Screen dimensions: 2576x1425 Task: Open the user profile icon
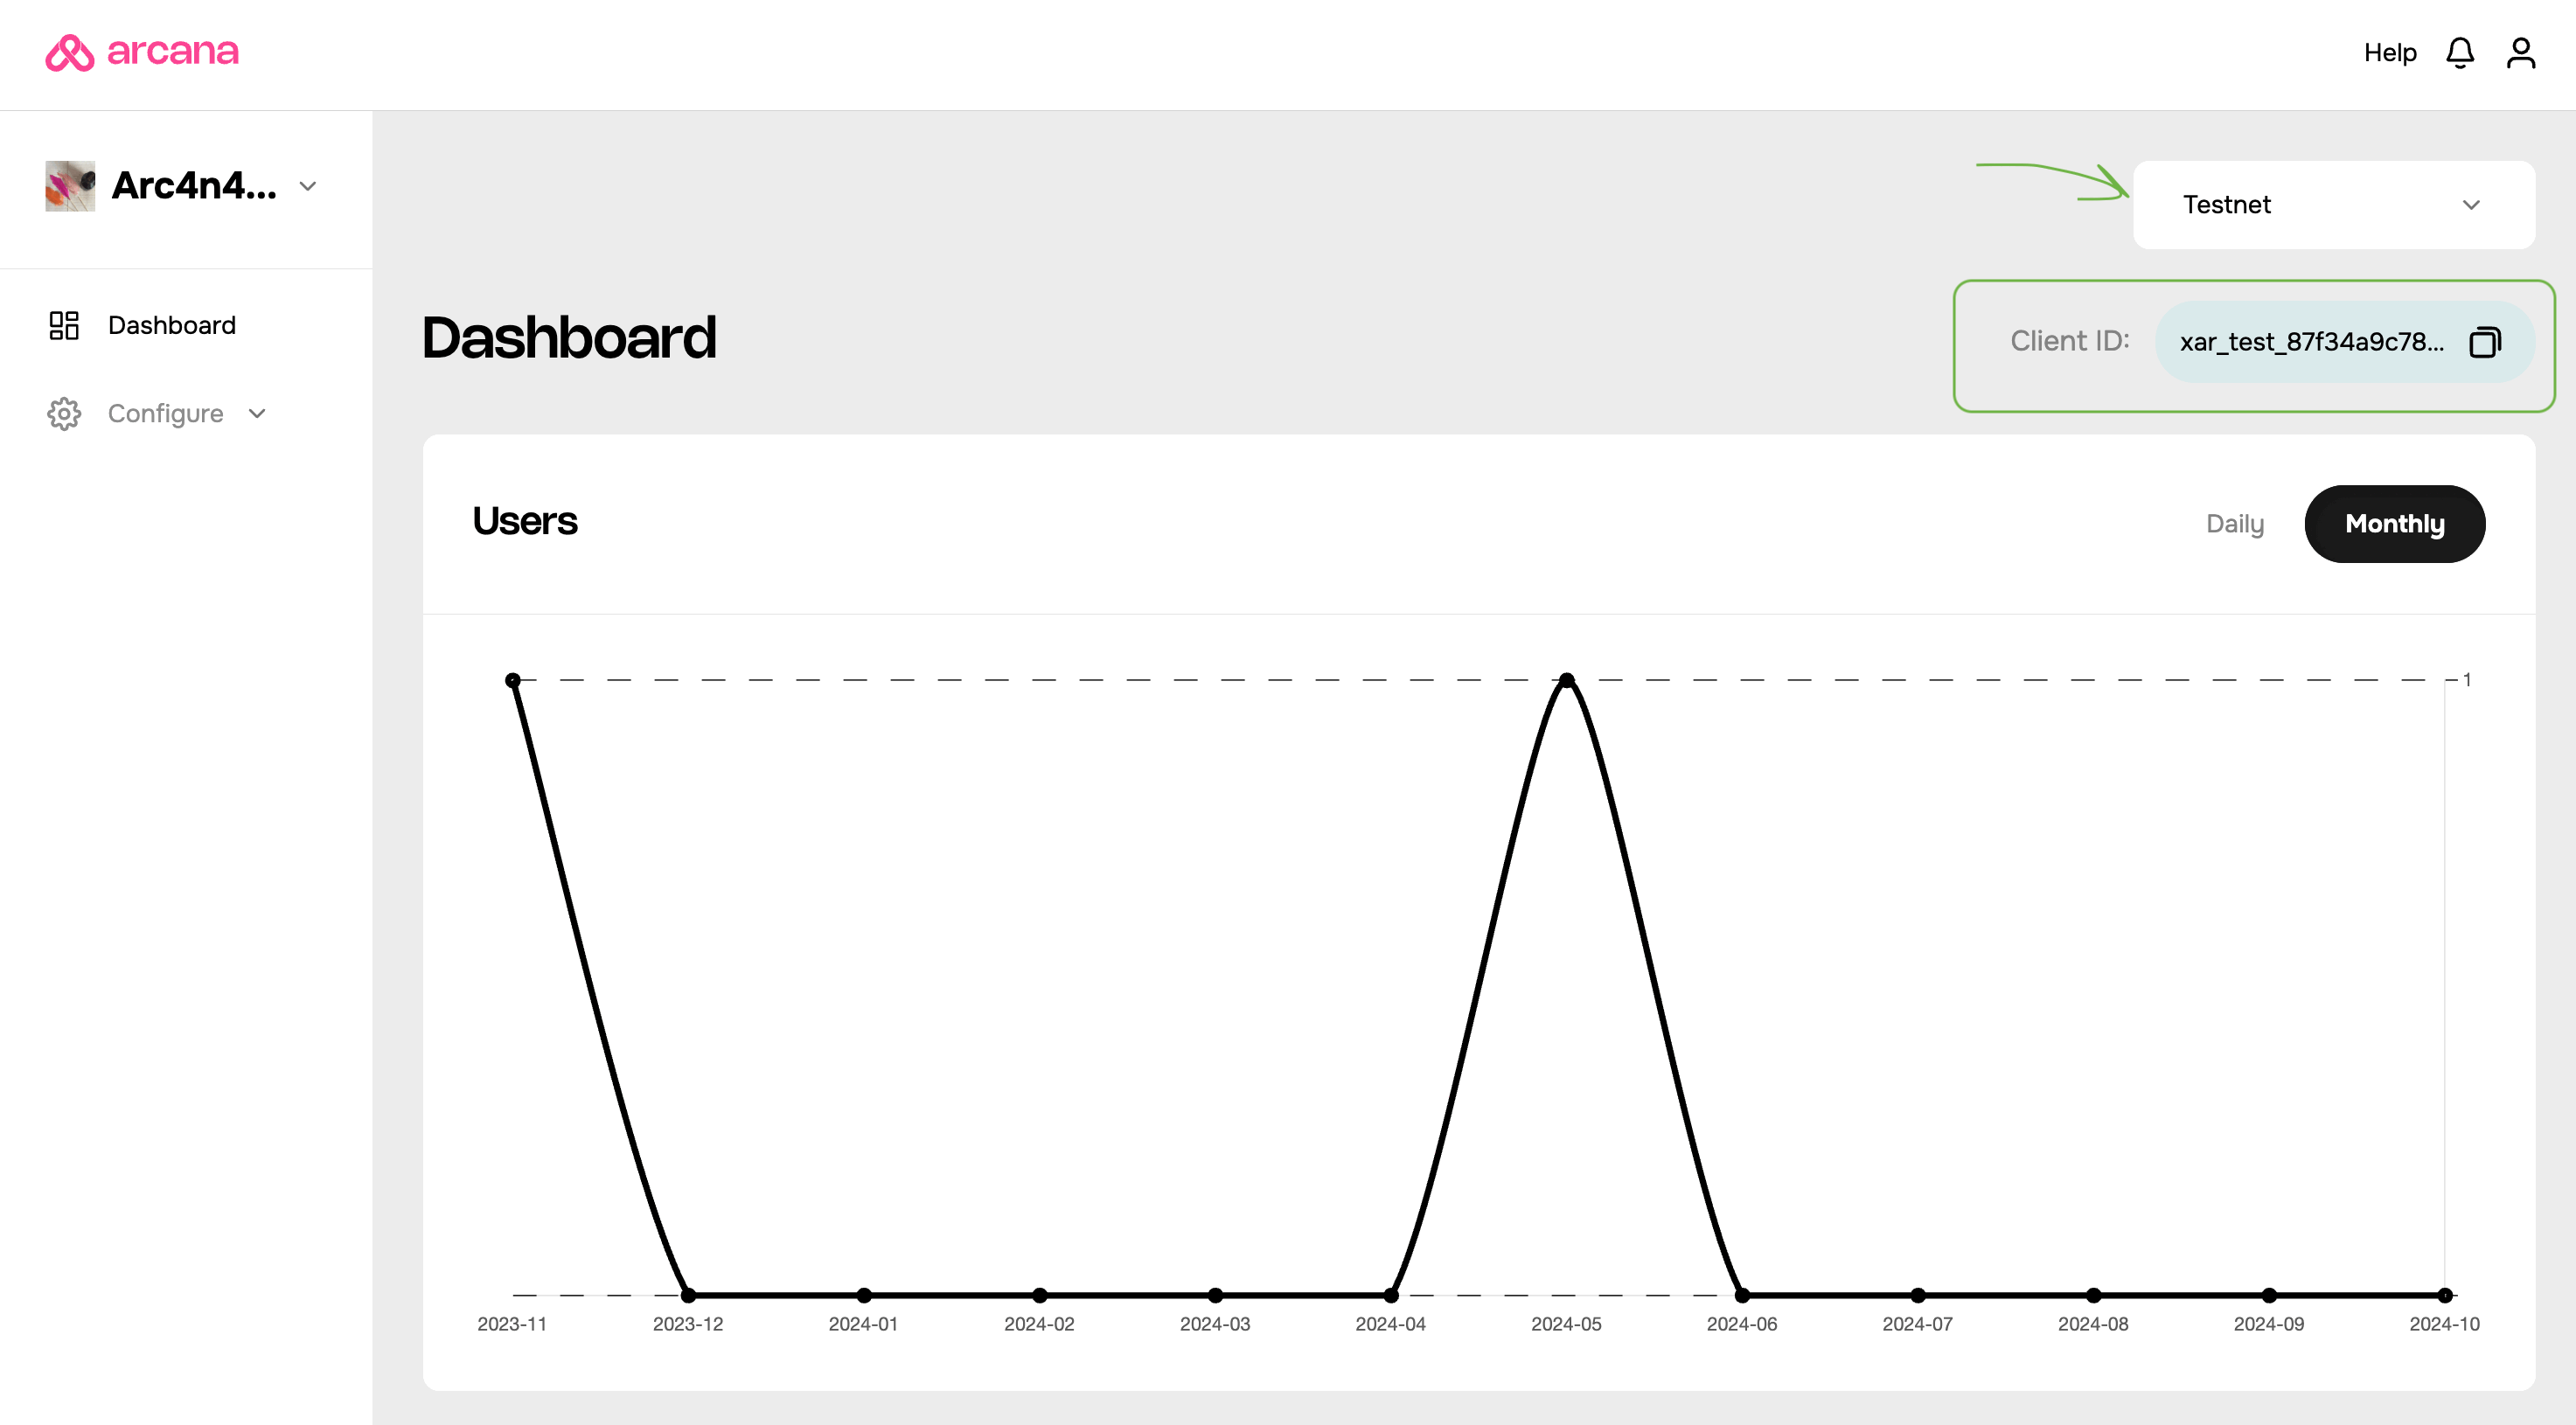click(x=2520, y=52)
